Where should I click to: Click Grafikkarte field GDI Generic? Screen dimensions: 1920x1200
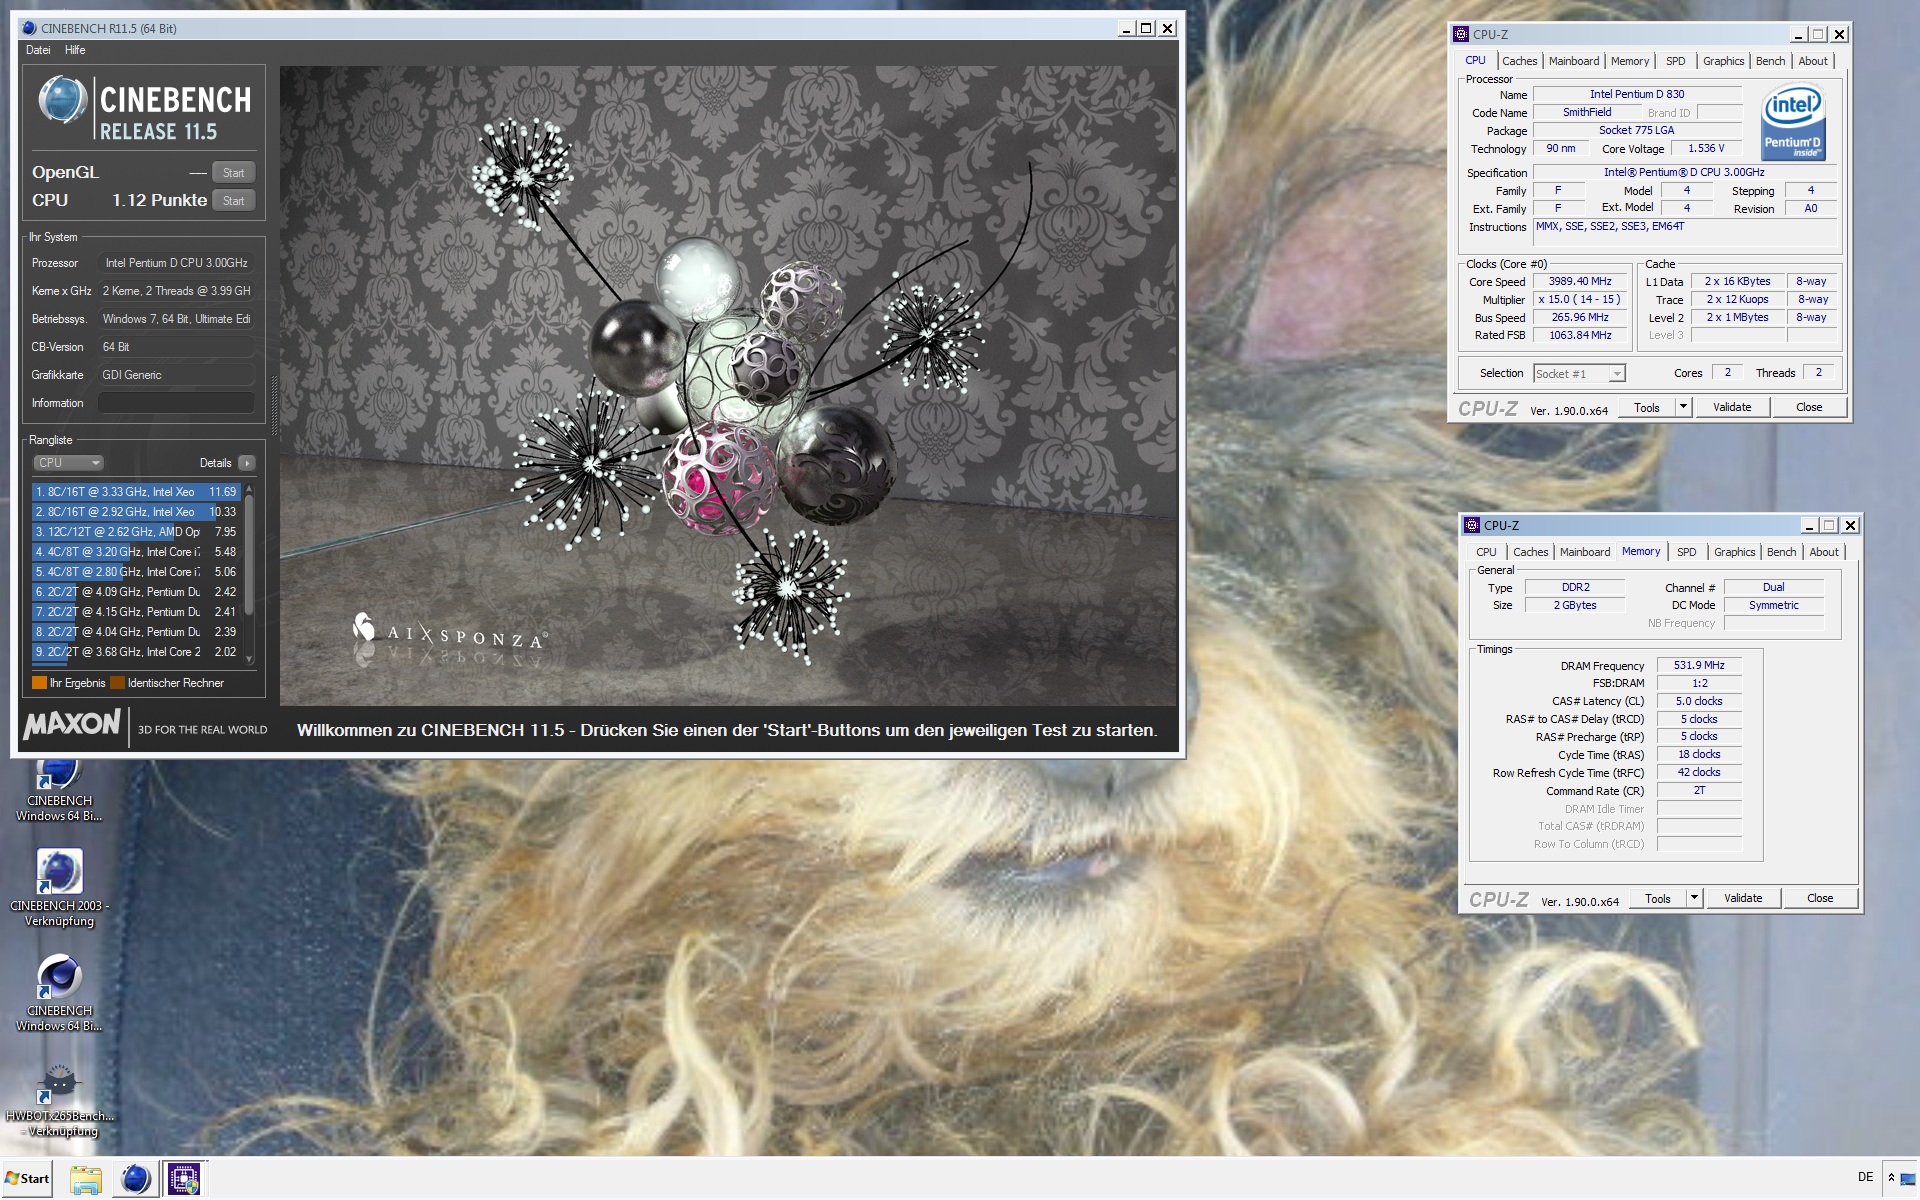pos(176,375)
